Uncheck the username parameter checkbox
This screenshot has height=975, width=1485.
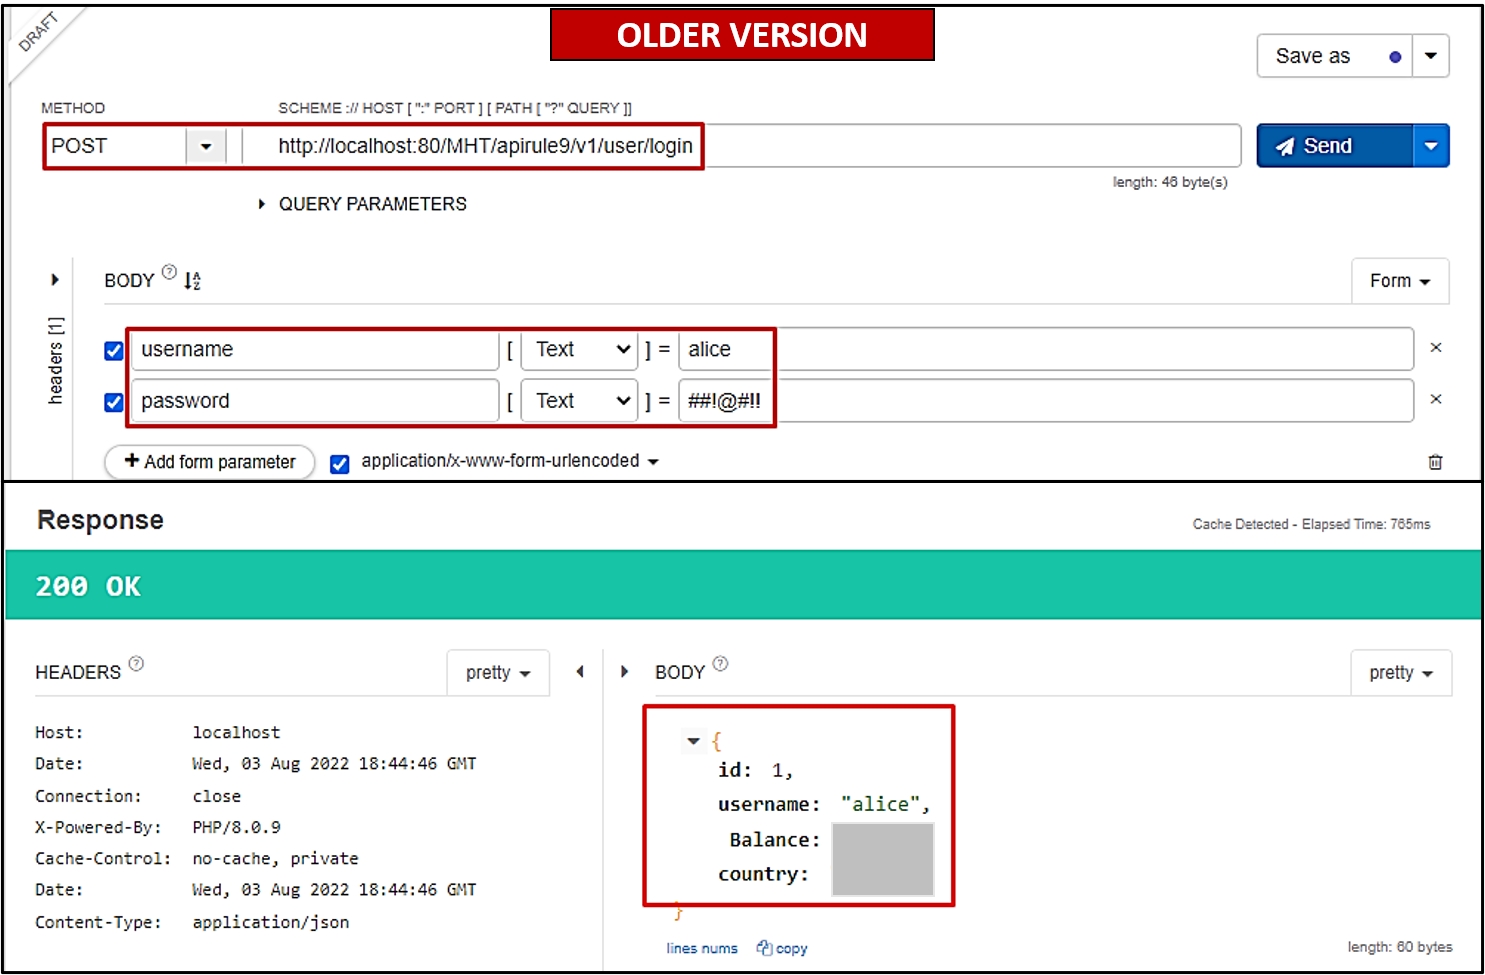click(x=114, y=350)
